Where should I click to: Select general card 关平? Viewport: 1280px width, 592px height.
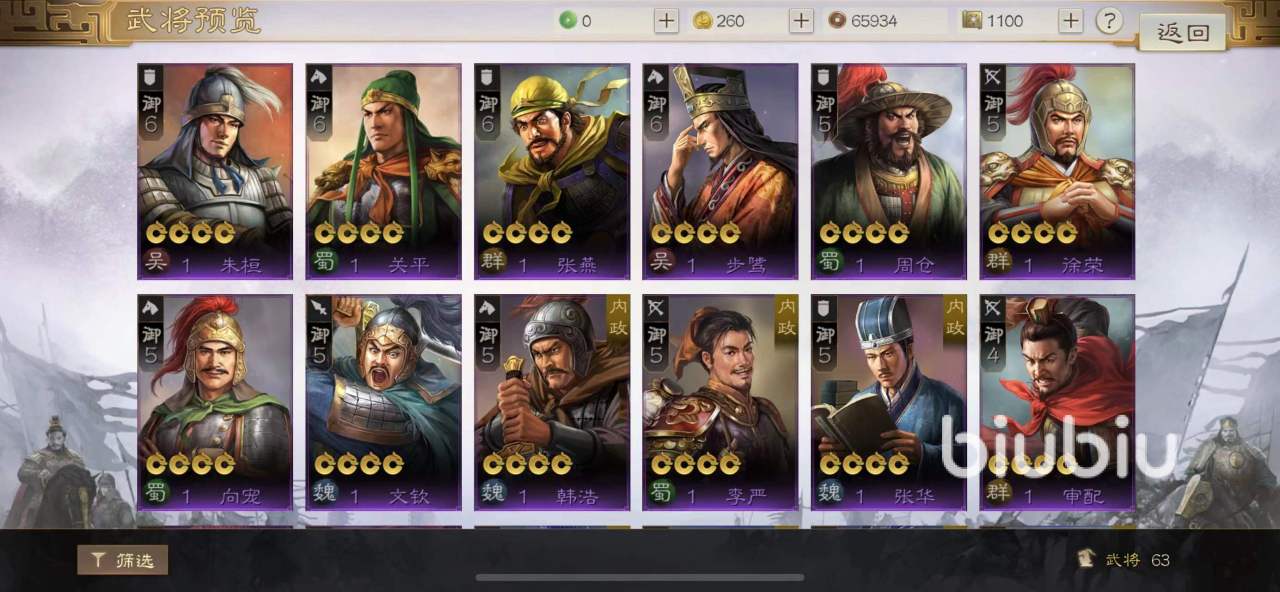(x=384, y=172)
